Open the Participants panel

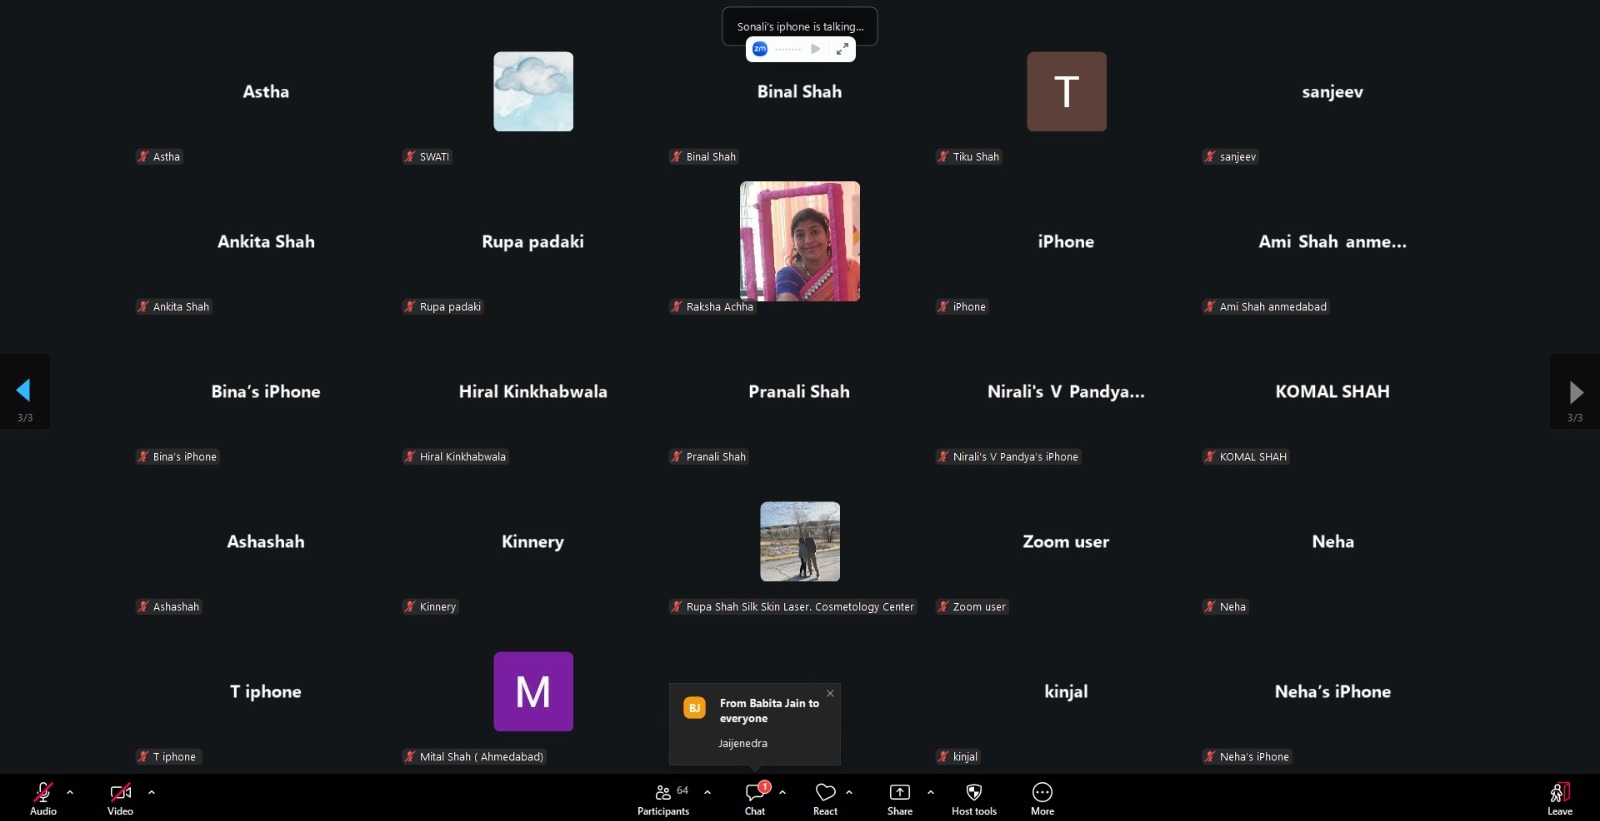(663, 797)
